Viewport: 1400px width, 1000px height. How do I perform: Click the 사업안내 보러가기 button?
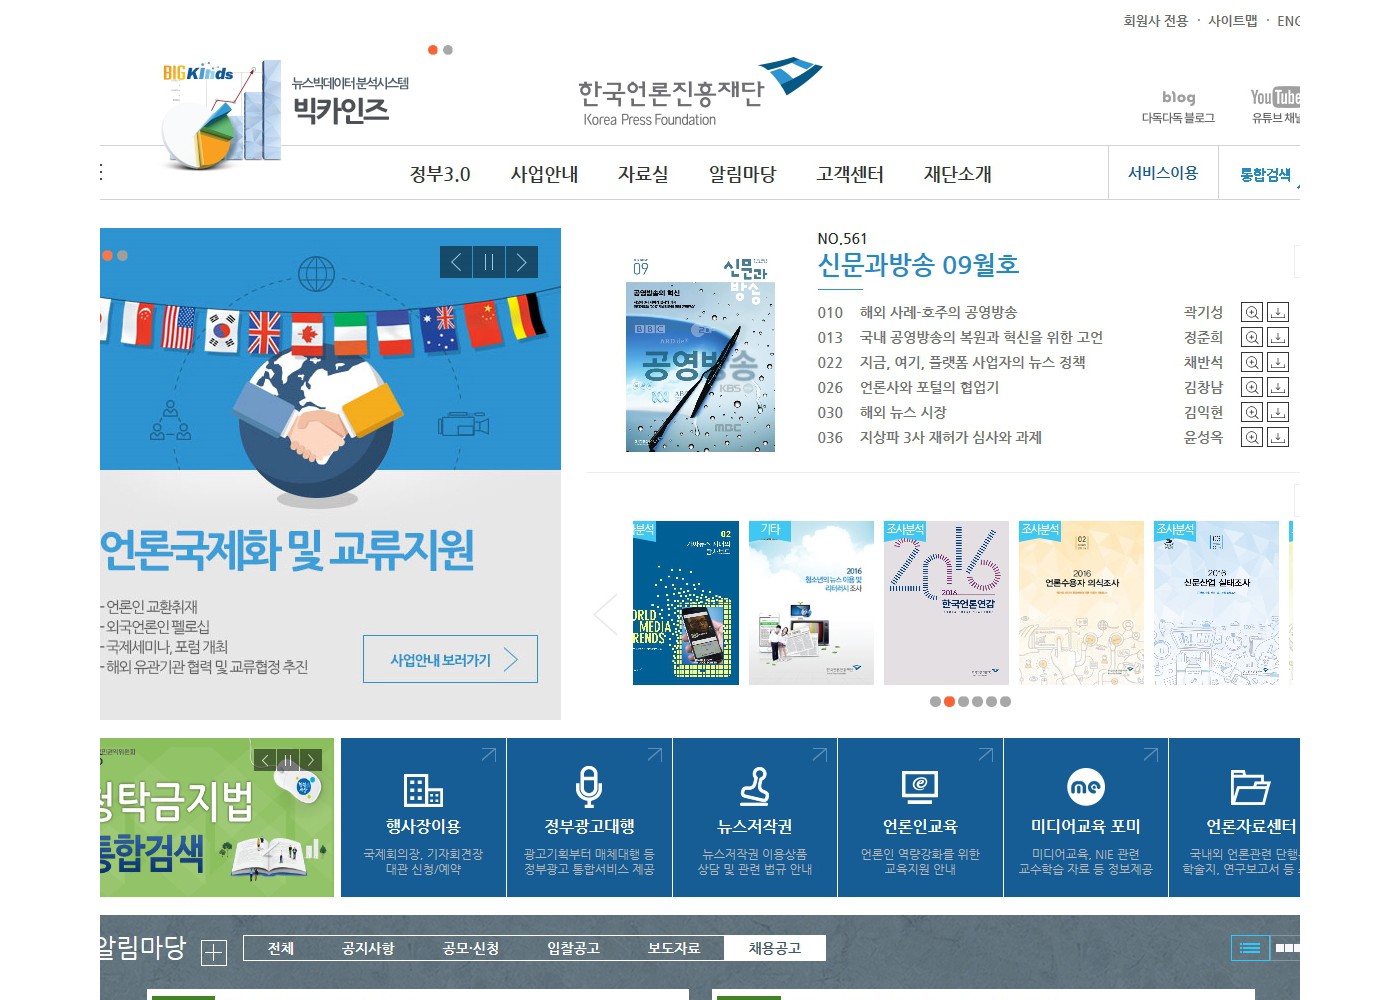tap(450, 660)
